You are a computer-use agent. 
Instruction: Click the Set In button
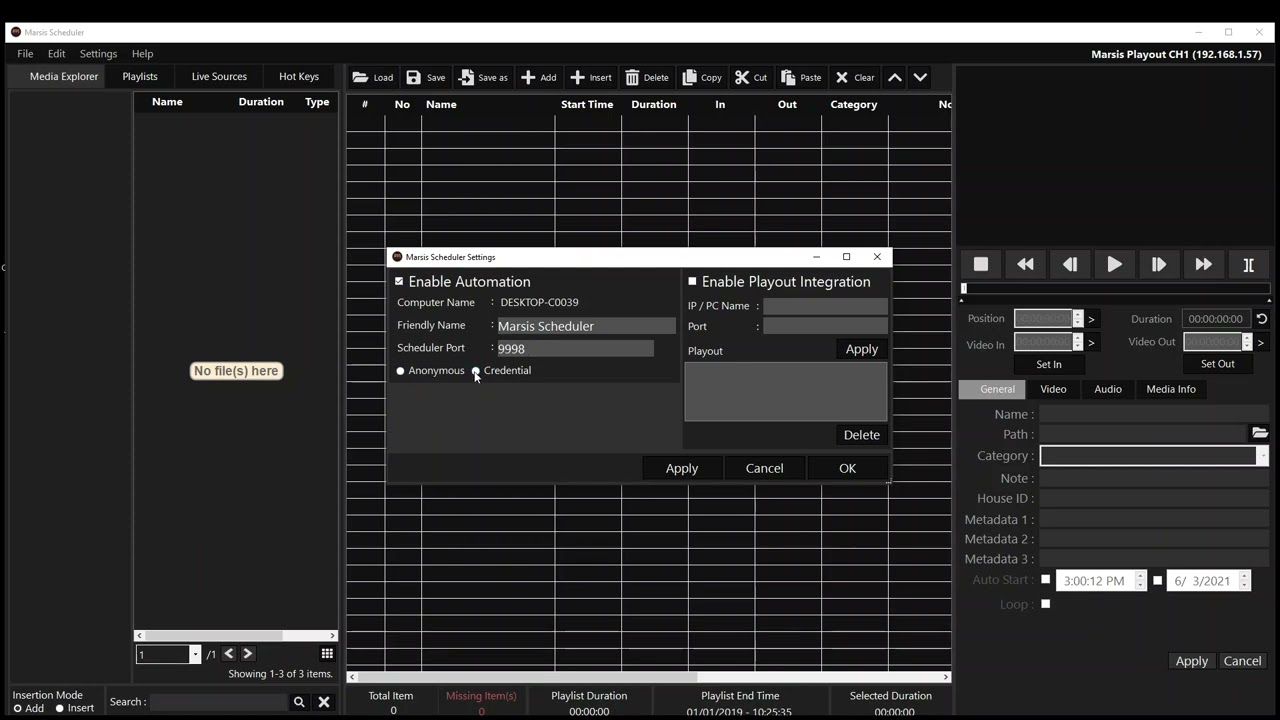click(1049, 364)
